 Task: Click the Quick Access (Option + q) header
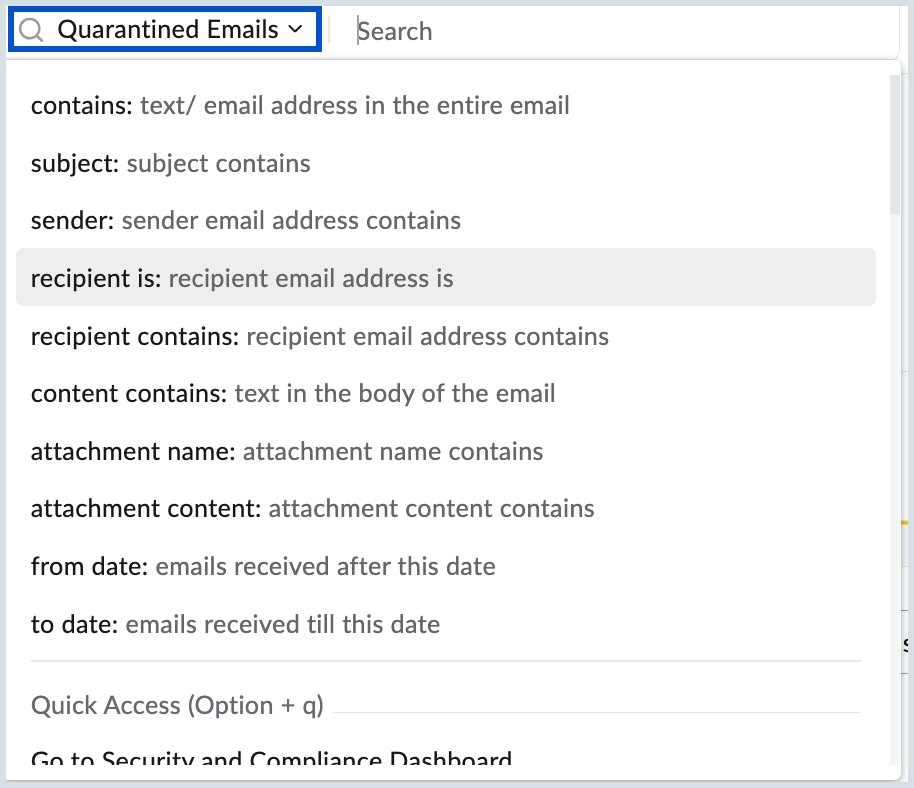177,706
